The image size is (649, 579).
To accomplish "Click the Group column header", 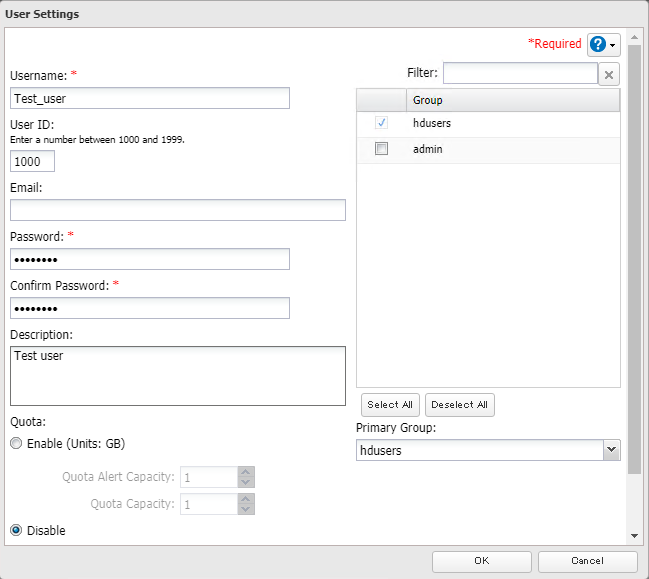I will 512,100.
